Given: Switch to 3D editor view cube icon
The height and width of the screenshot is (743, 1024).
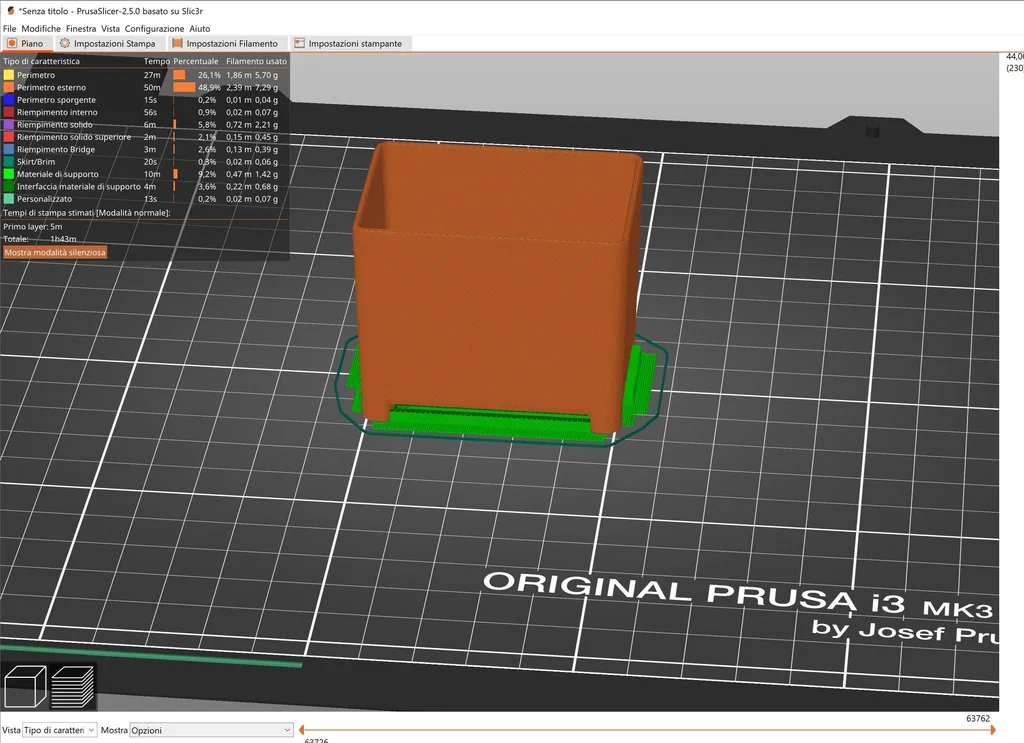Looking at the screenshot, I should tap(25, 686).
